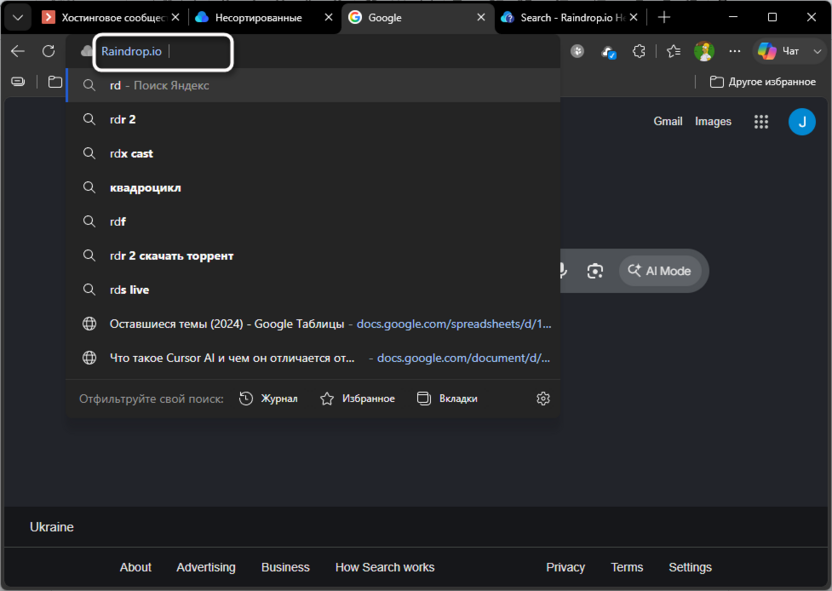832x591 pixels.
Task: Close the Хостинговое сообщество tab
Action: click(x=176, y=18)
